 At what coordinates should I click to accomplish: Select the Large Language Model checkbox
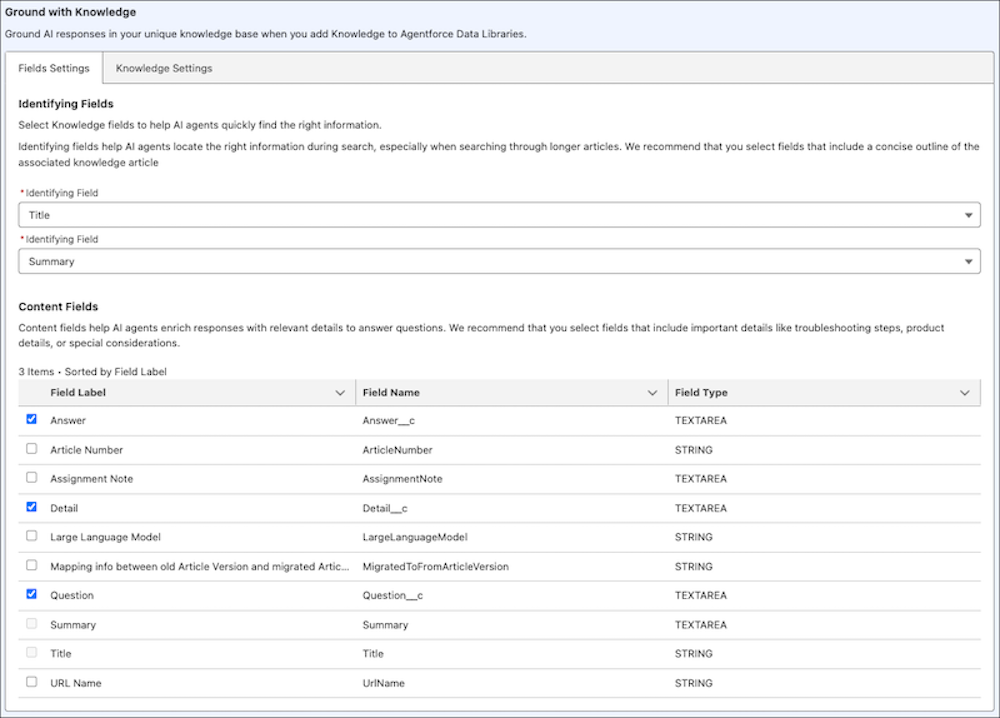tap(31, 536)
